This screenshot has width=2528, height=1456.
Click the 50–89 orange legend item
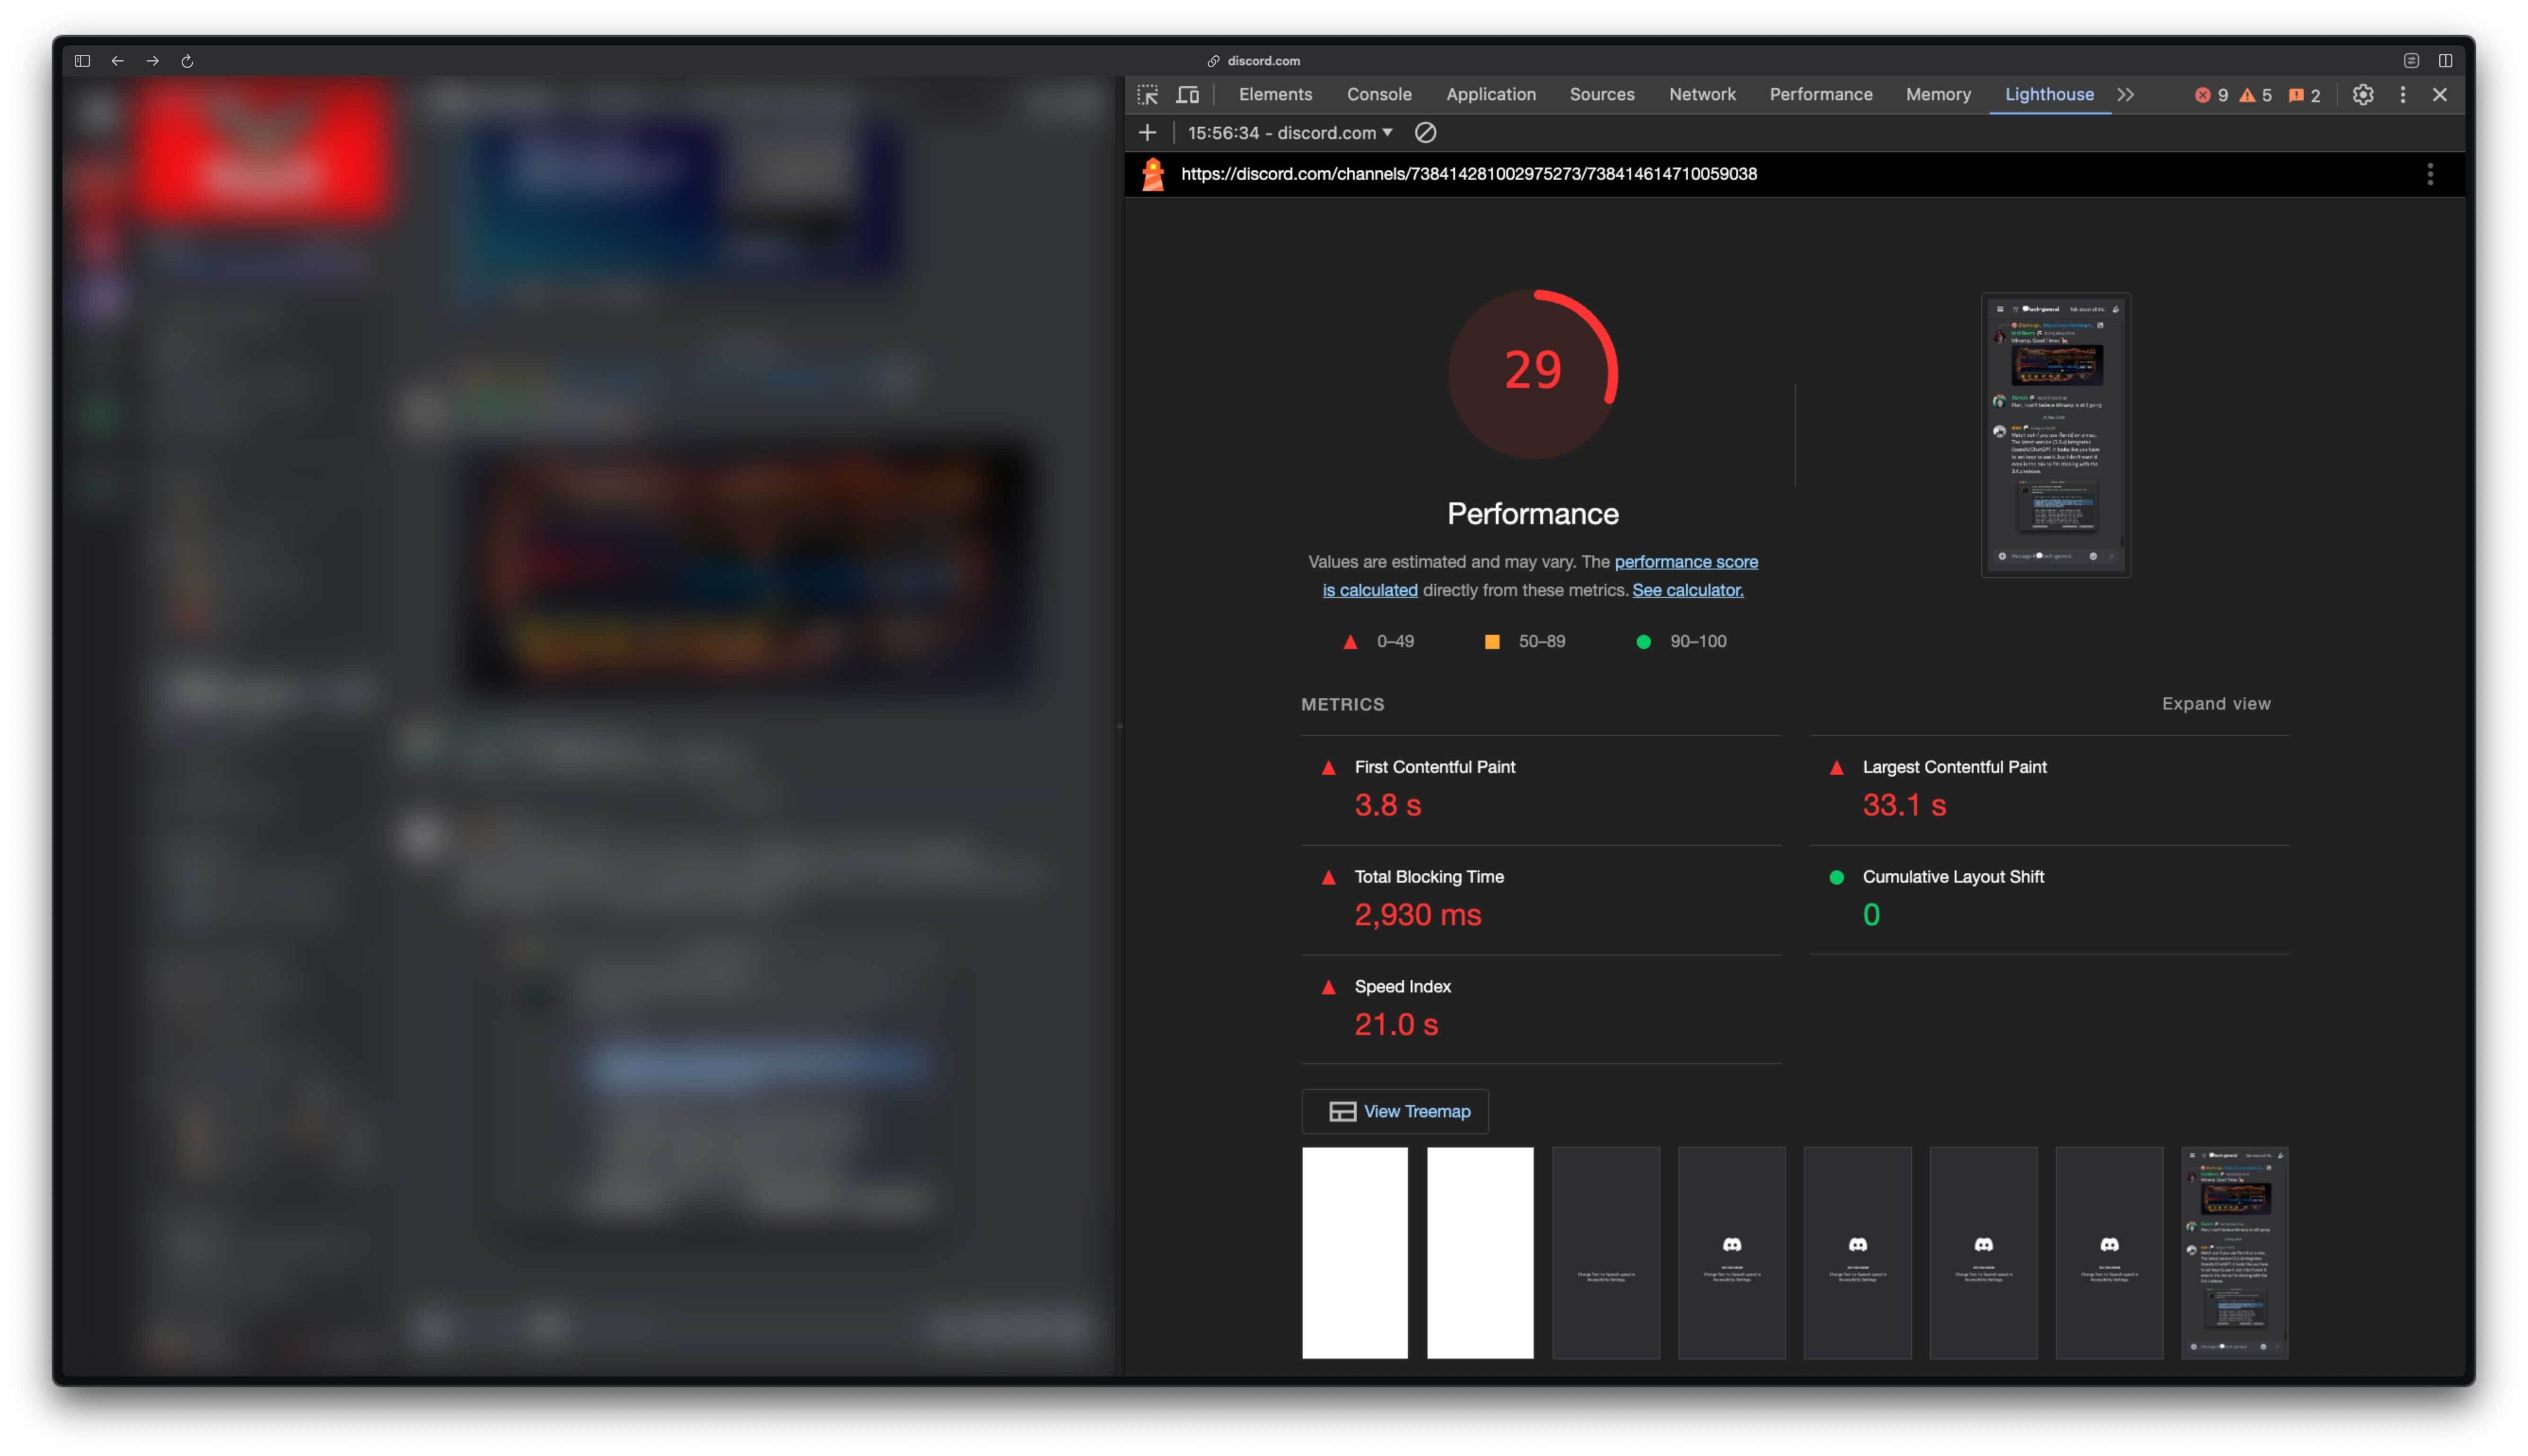[x=1524, y=642]
